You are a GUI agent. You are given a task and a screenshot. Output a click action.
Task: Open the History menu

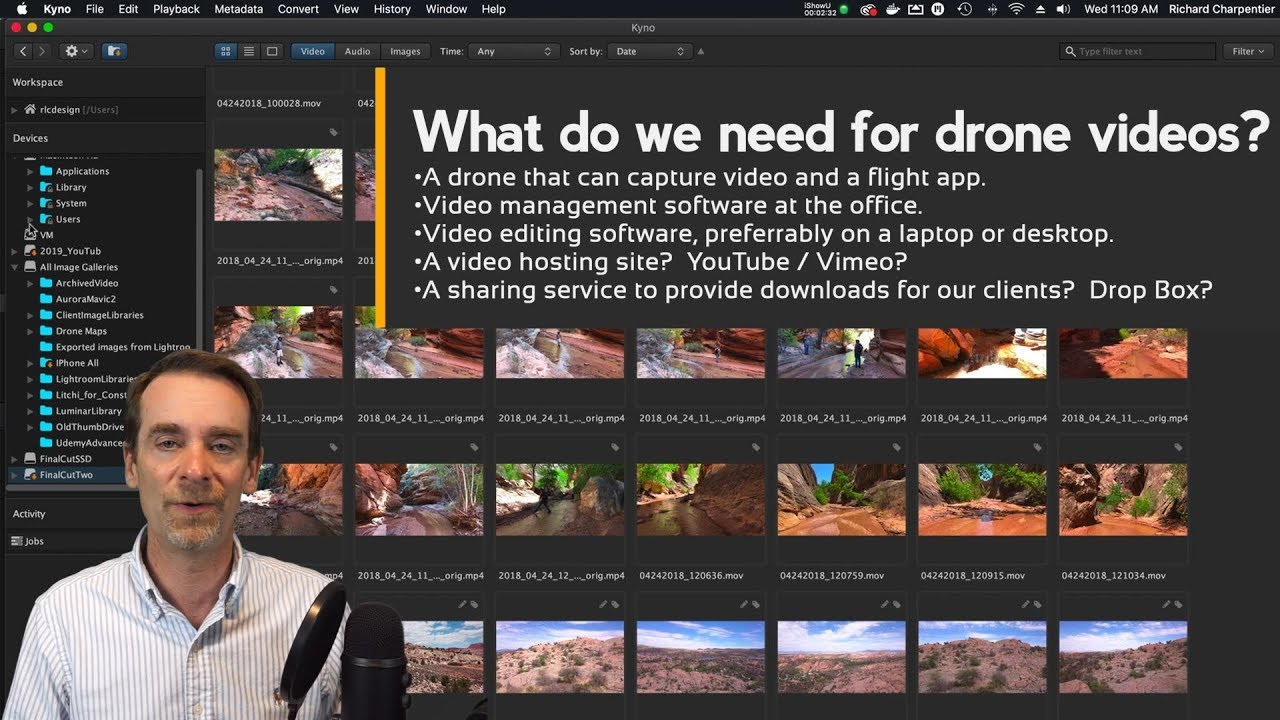[x=392, y=9]
